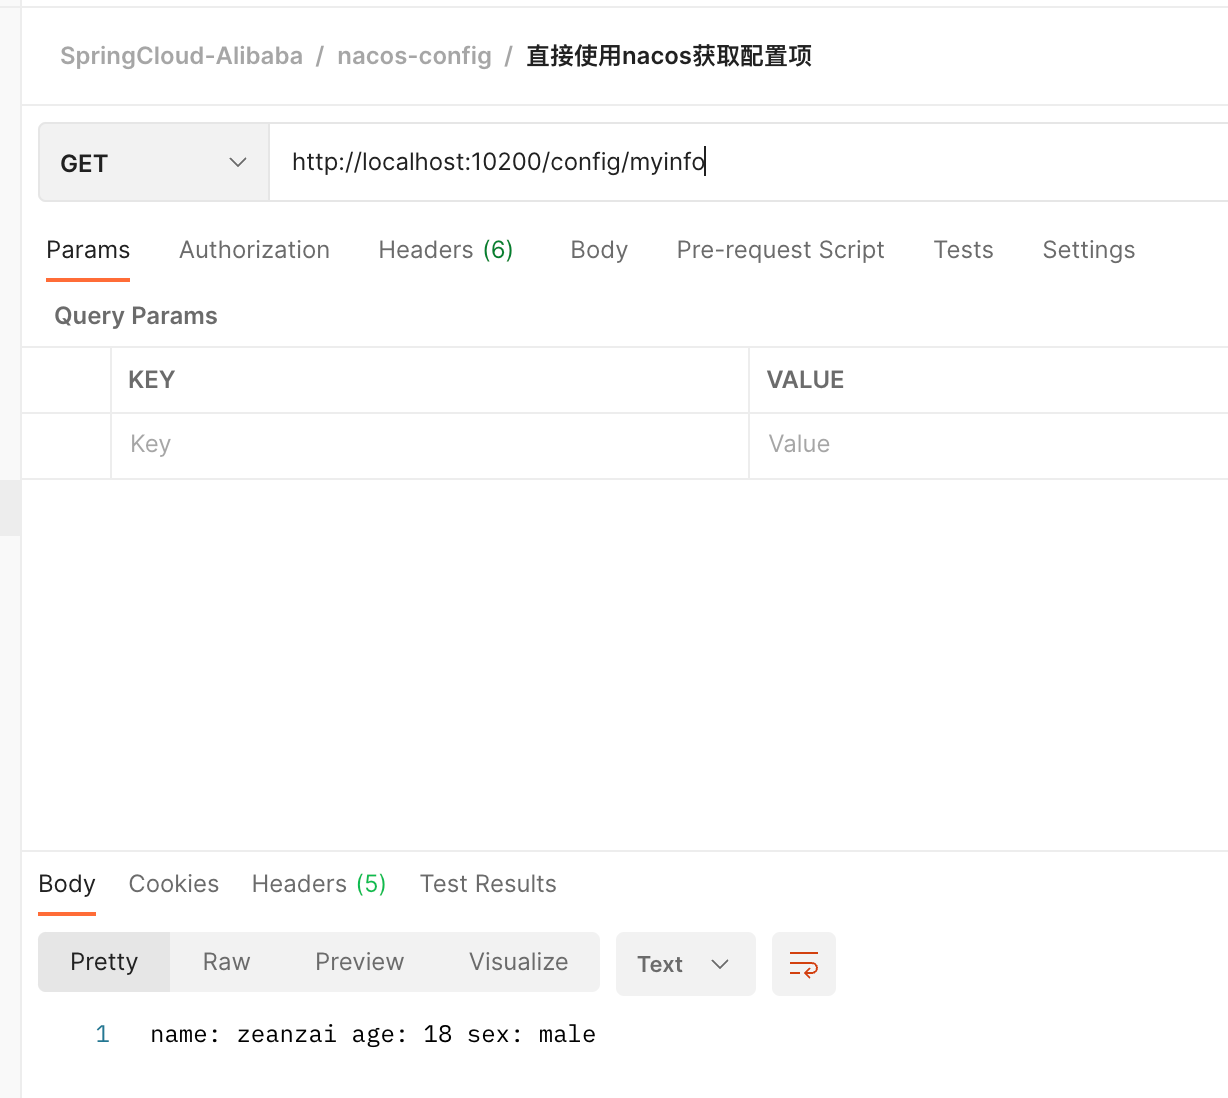This screenshot has width=1228, height=1098.
Task: Open the request Headers (6) tab
Action: 445,250
